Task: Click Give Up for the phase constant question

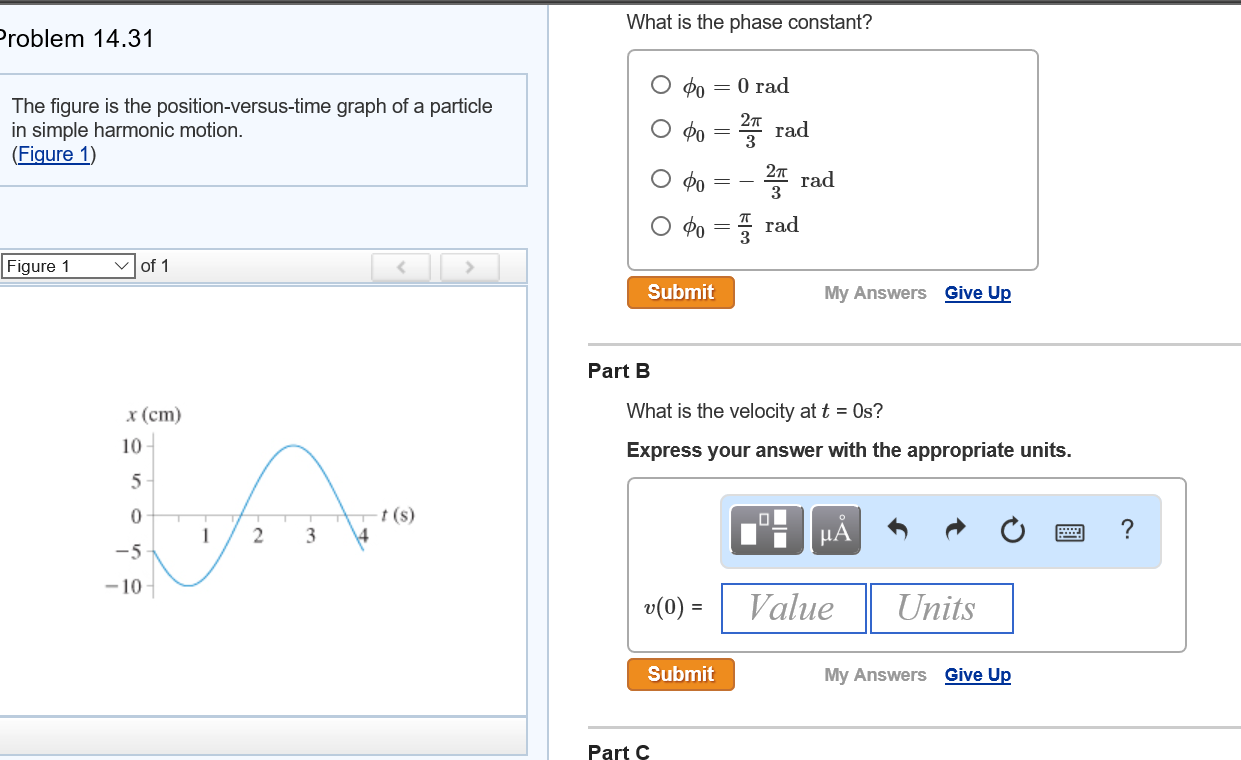Action: [x=977, y=292]
